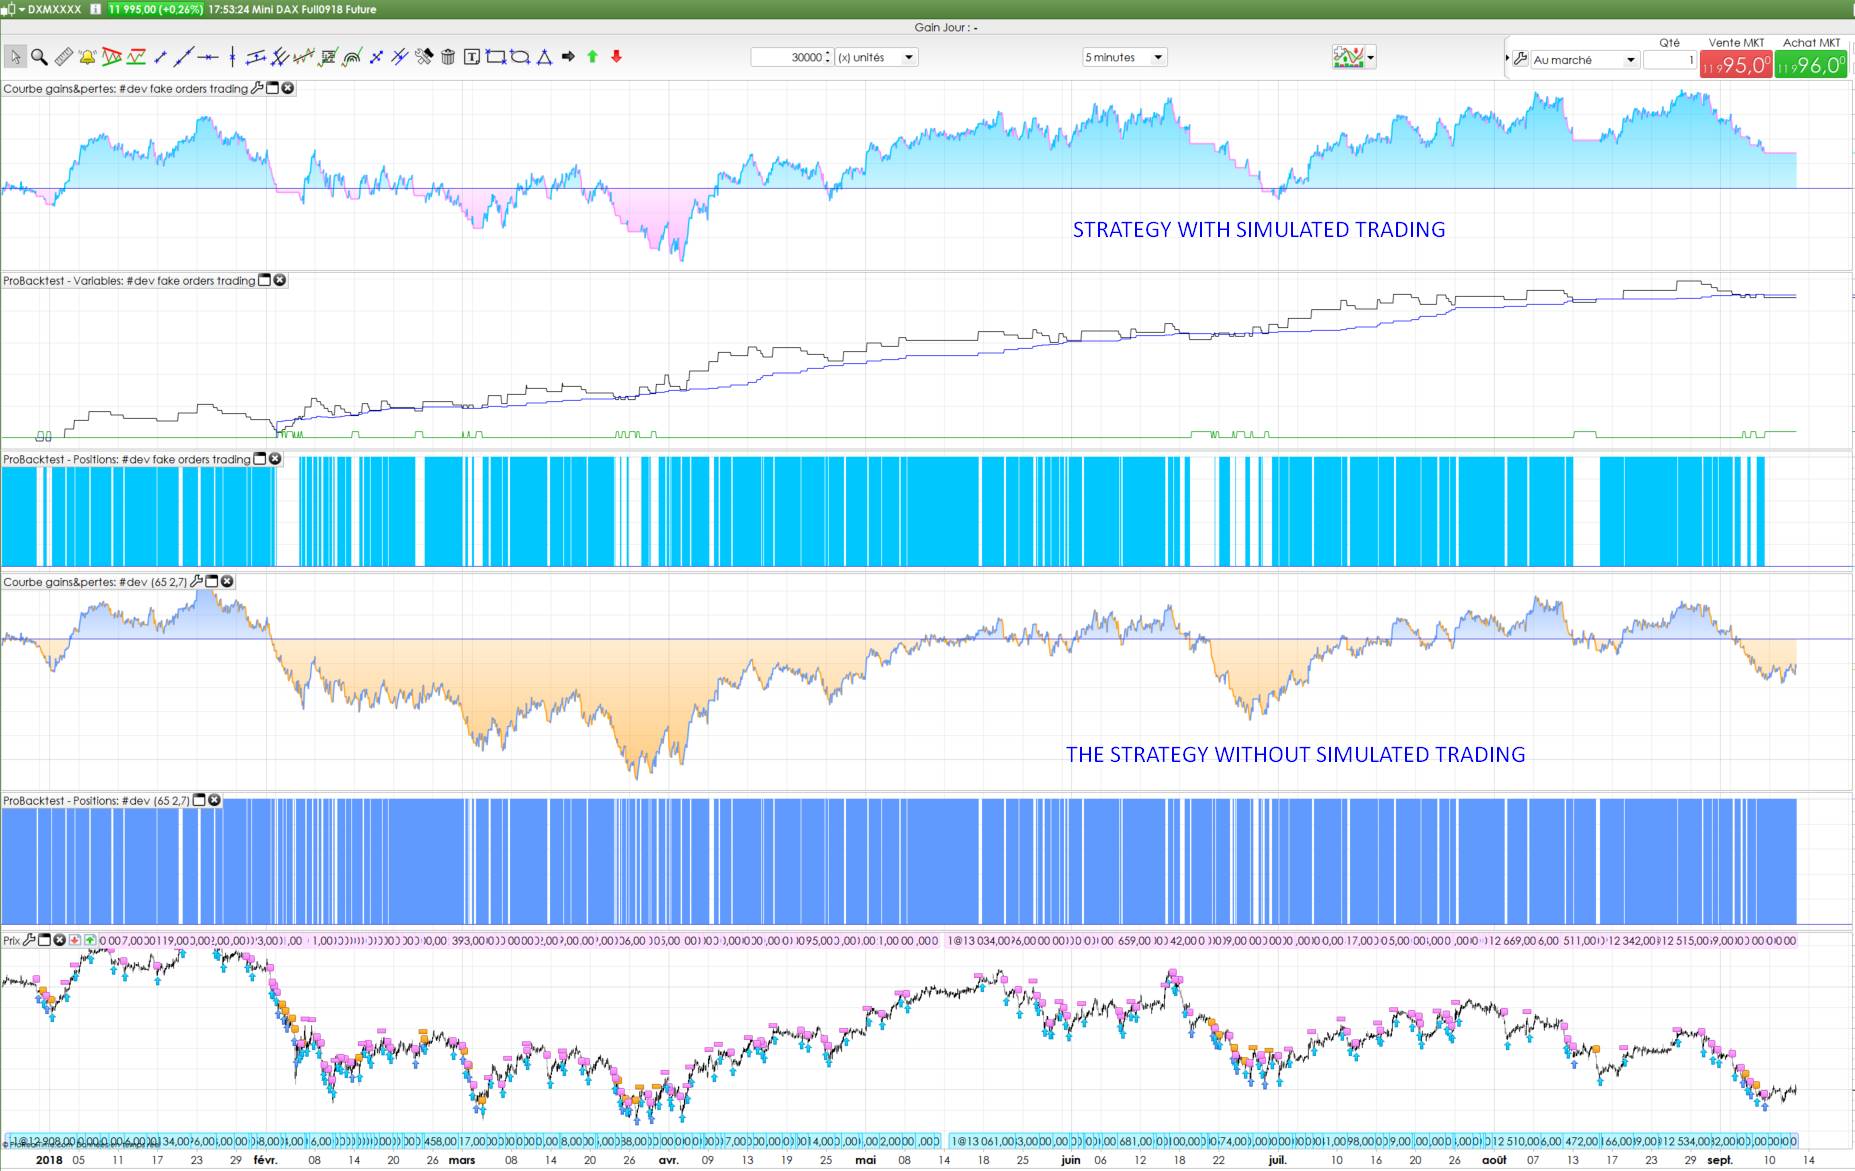Maximize the ProBacktest Variables panel

click(264, 280)
